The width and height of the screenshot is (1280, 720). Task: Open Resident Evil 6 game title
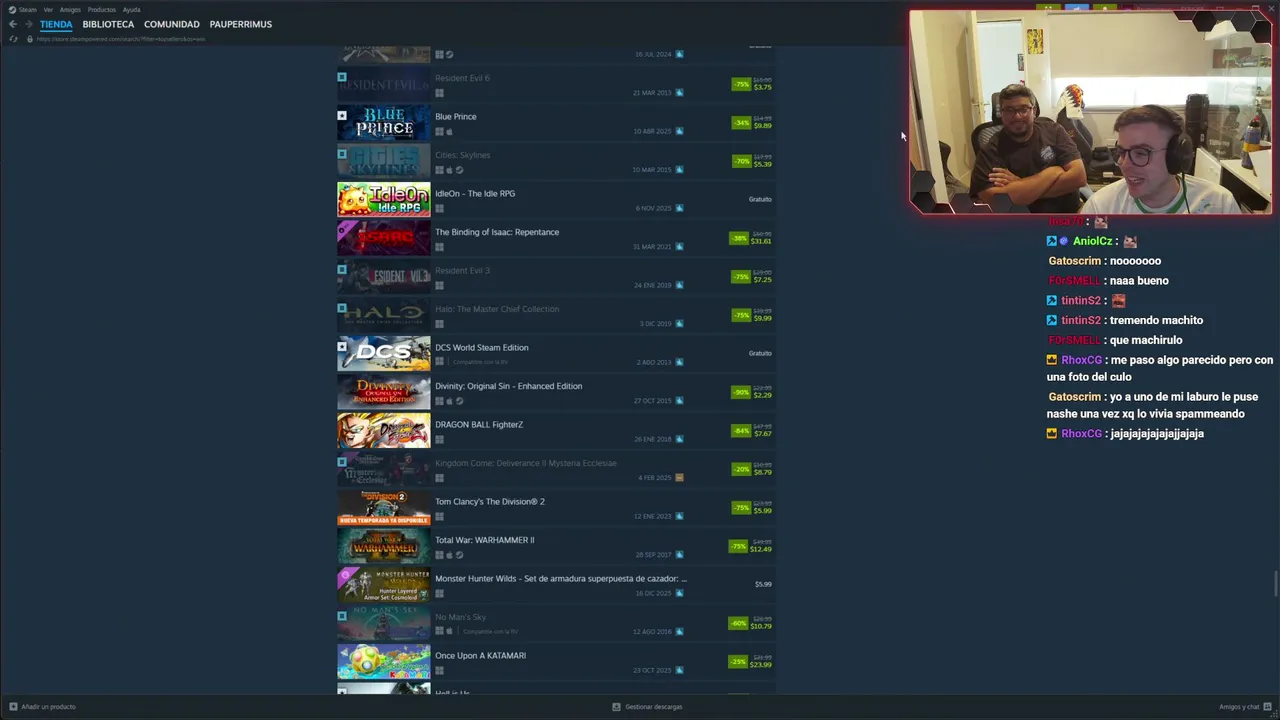462,78
